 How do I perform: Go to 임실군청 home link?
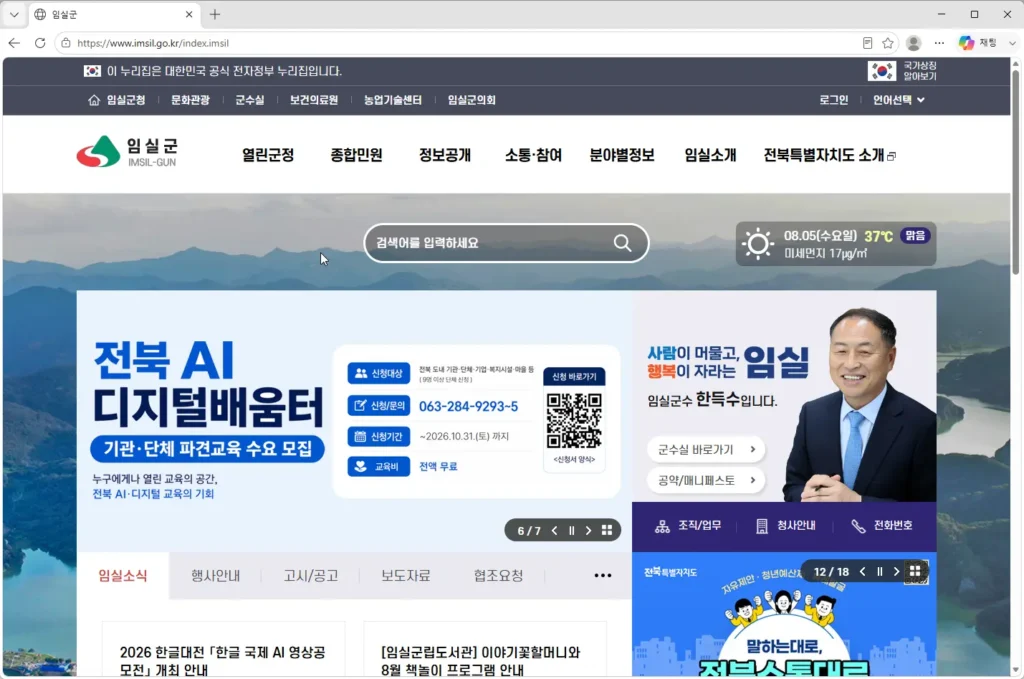tap(117, 100)
